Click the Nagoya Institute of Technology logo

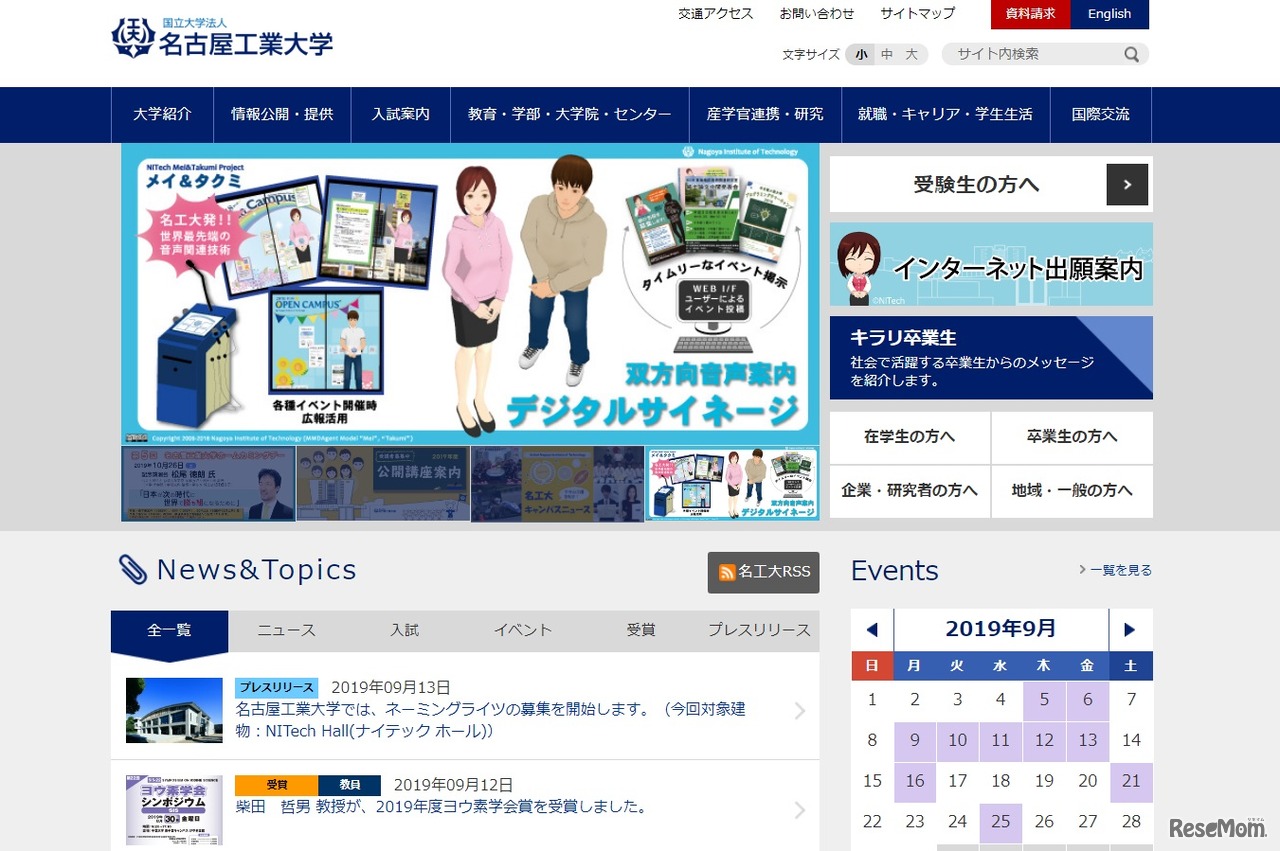[x=222, y=38]
